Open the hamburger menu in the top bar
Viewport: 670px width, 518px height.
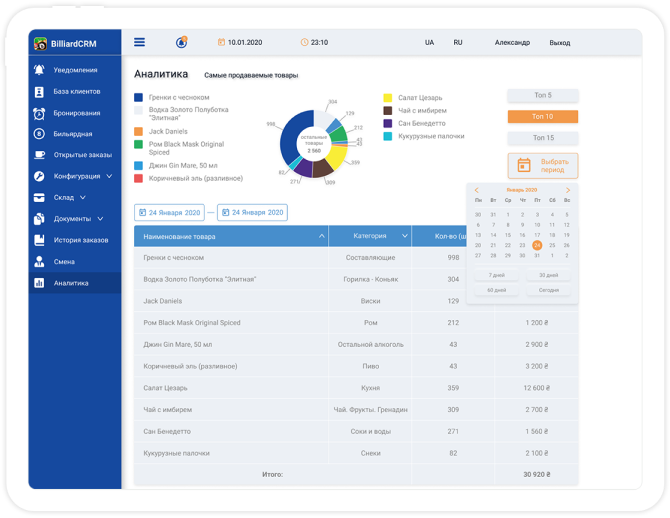click(139, 42)
